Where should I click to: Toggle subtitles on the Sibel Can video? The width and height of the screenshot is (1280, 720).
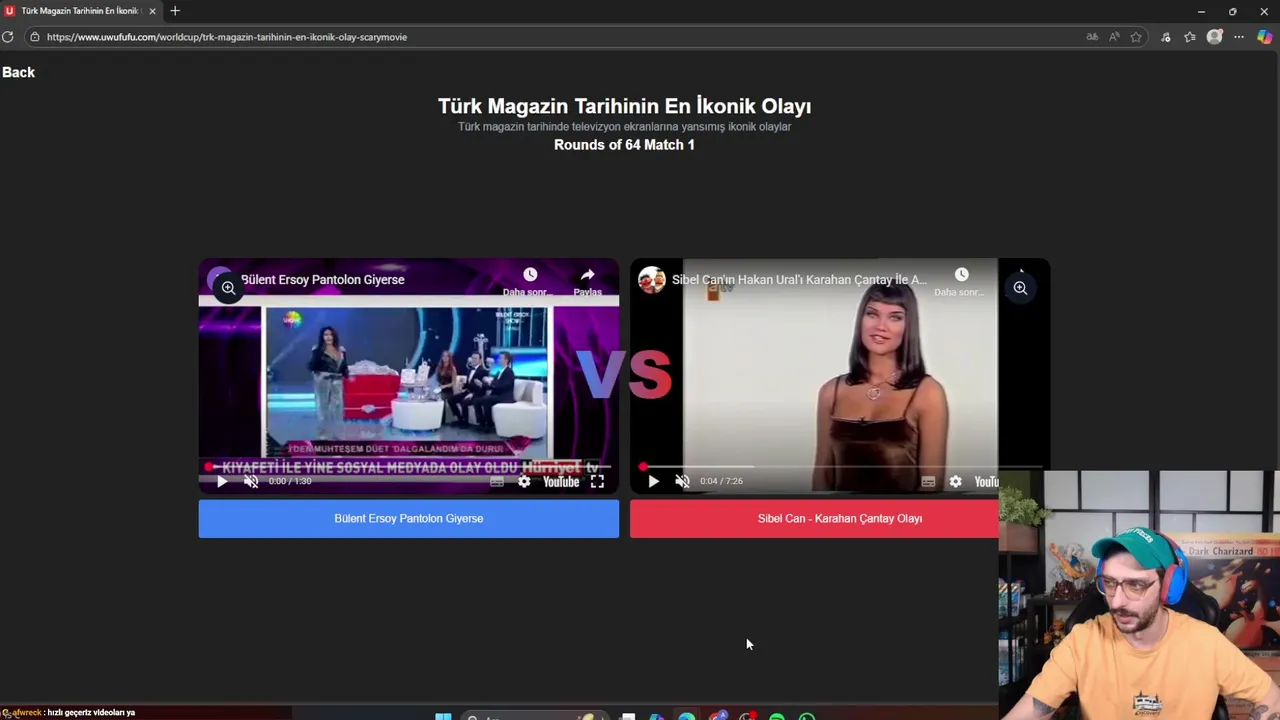[928, 481]
